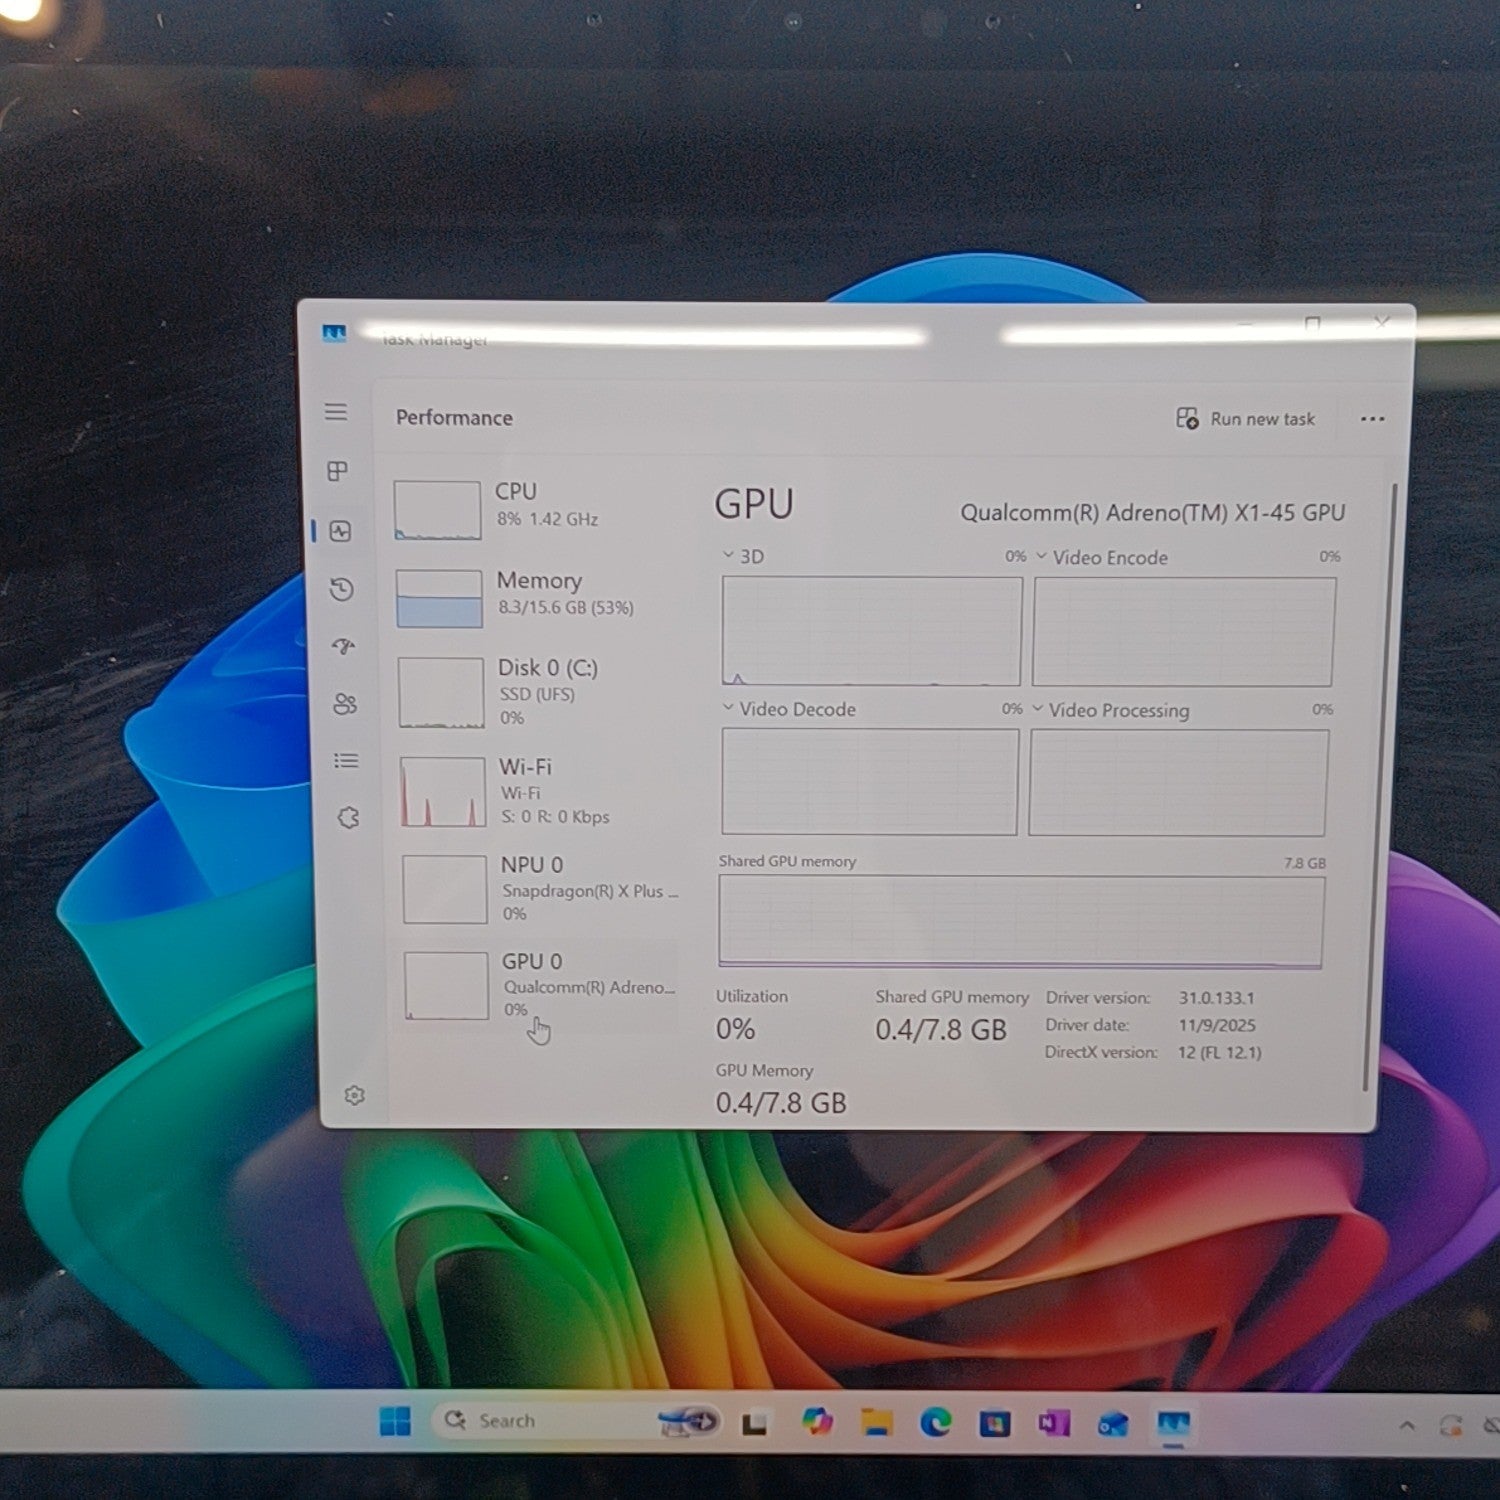This screenshot has width=1500, height=1500.
Task: Click the Video Decode usage graph
Action: (x=869, y=781)
